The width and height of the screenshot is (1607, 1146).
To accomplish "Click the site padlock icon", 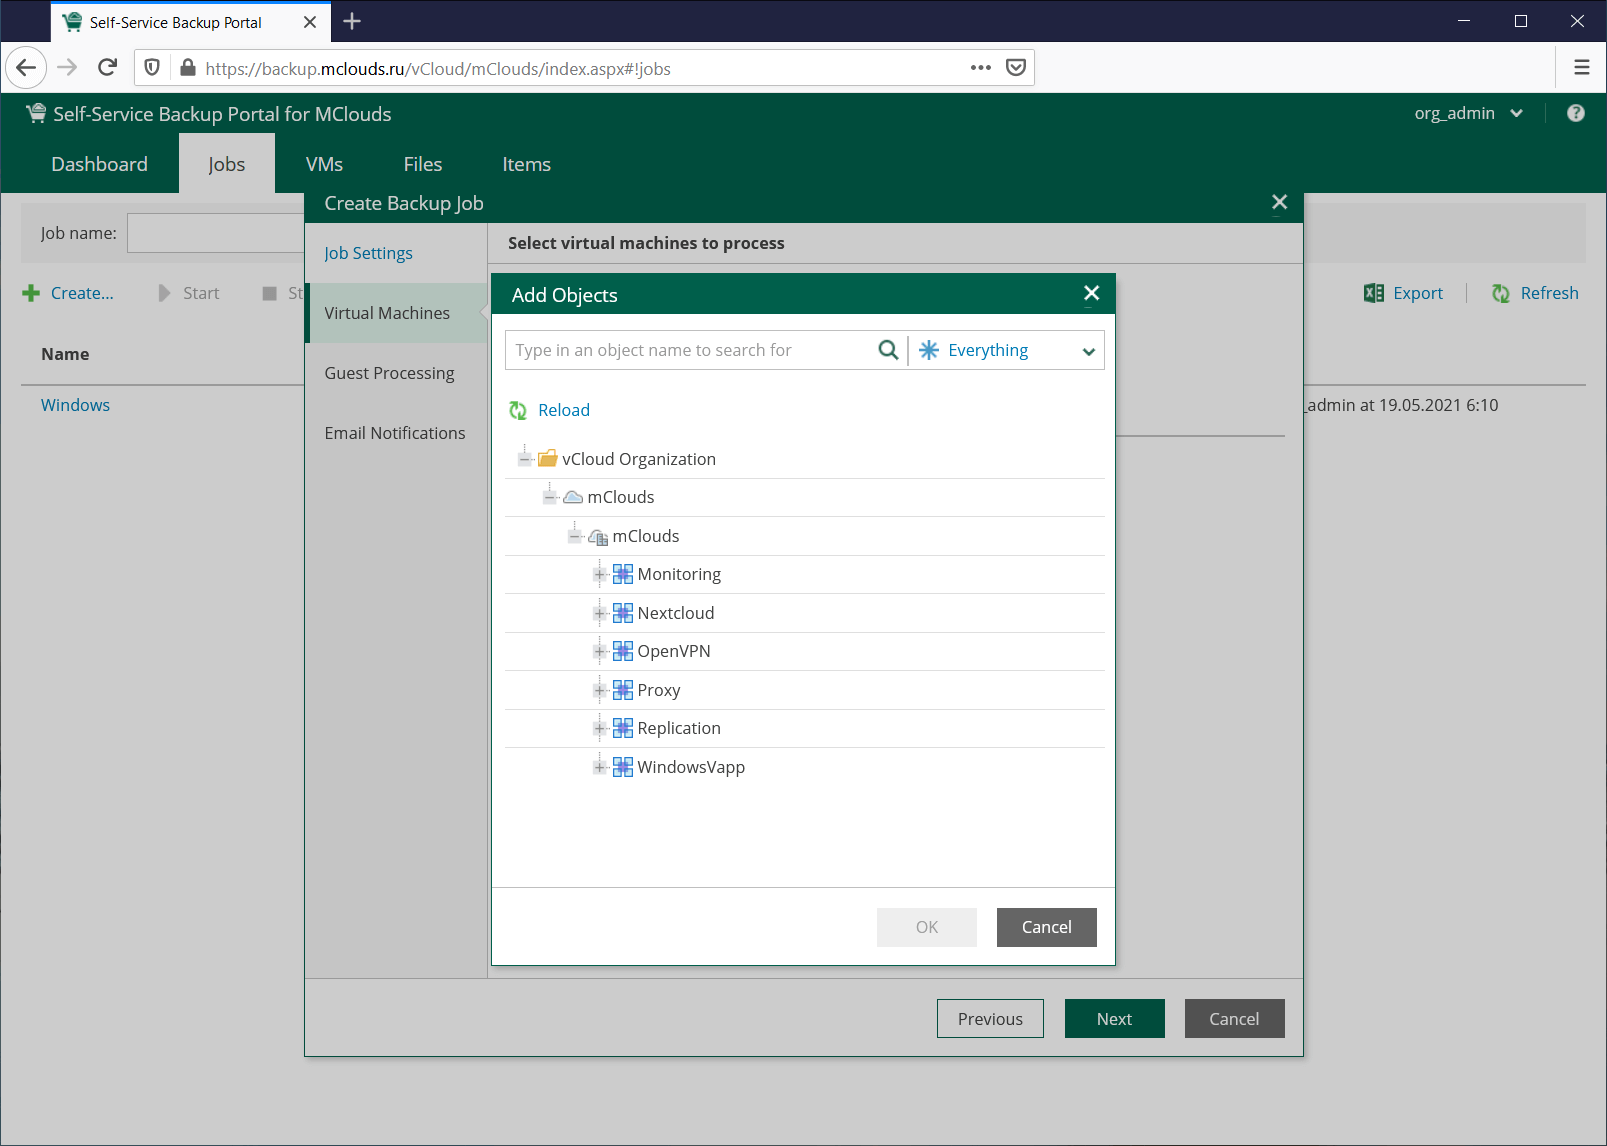I will click(x=187, y=67).
